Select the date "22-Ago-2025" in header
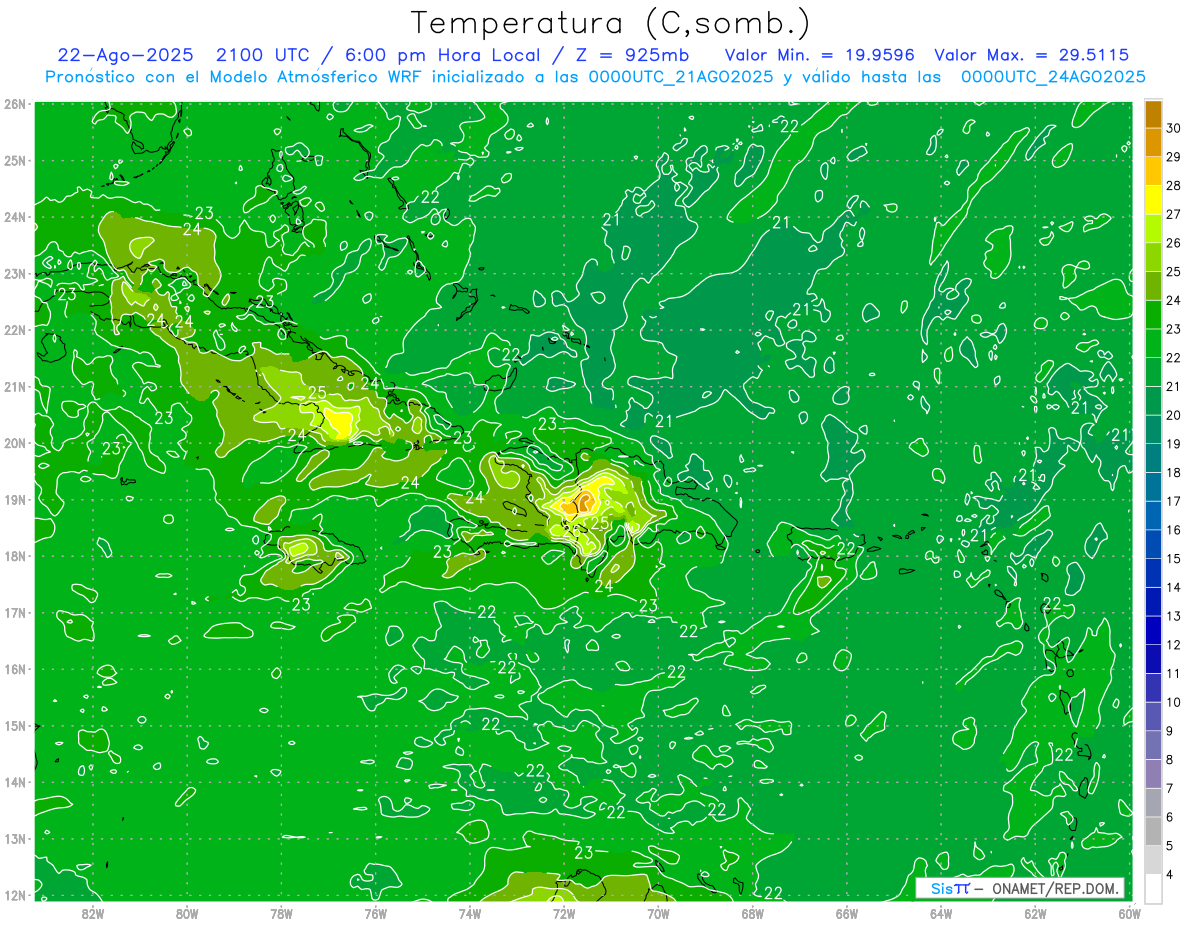The image size is (1200, 927). coord(125,55)
